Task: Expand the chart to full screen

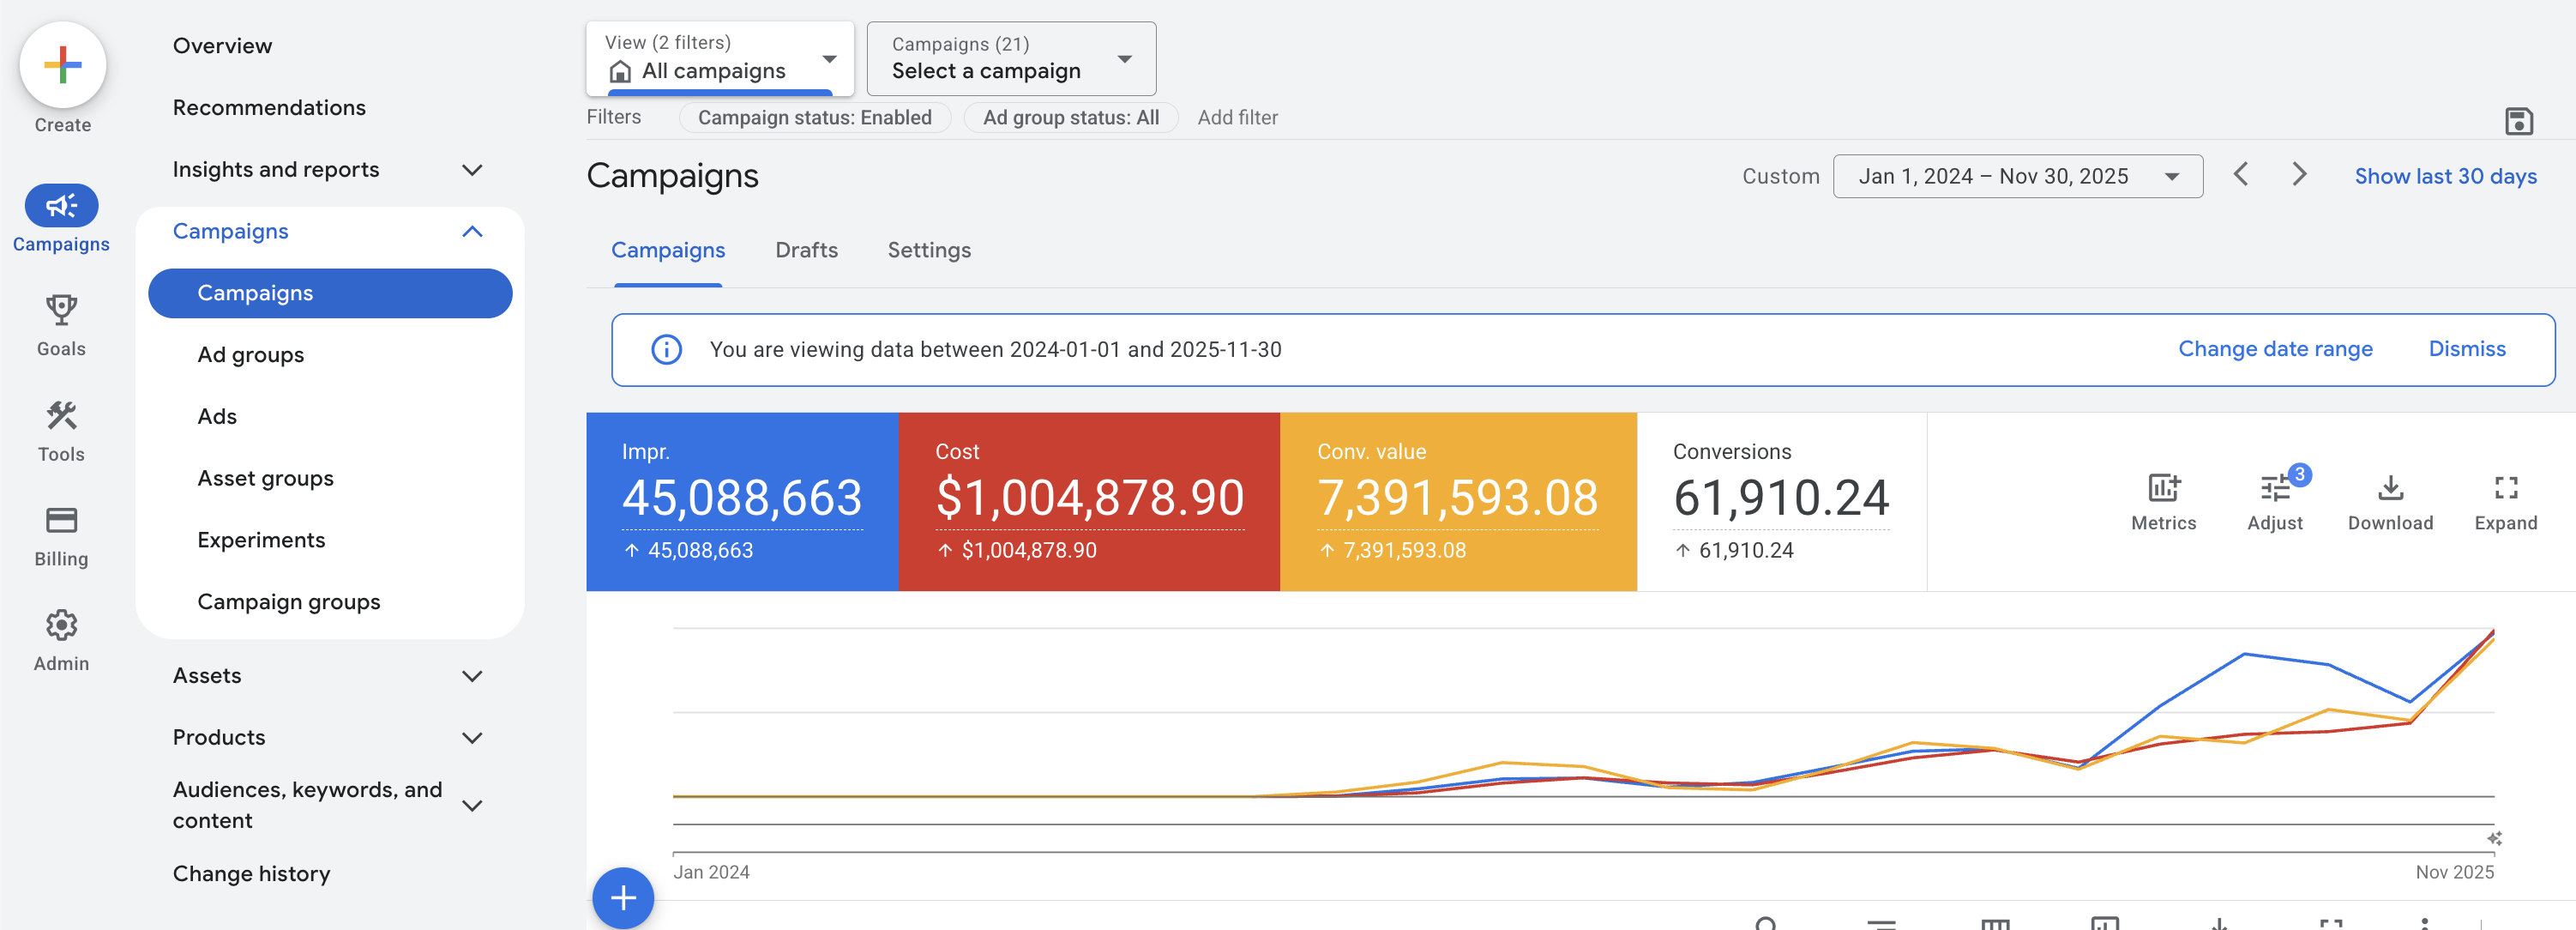Action: [x=2505, y=488]
